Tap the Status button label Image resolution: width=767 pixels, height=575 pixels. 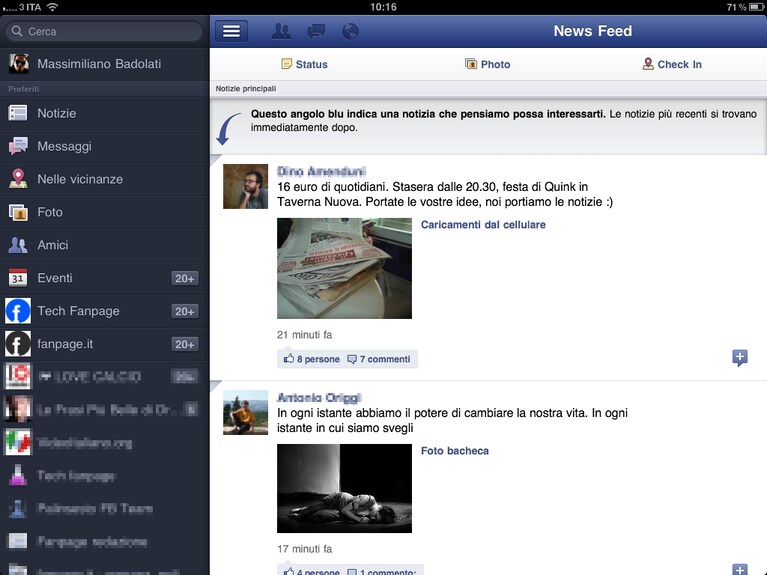[312, 64]
